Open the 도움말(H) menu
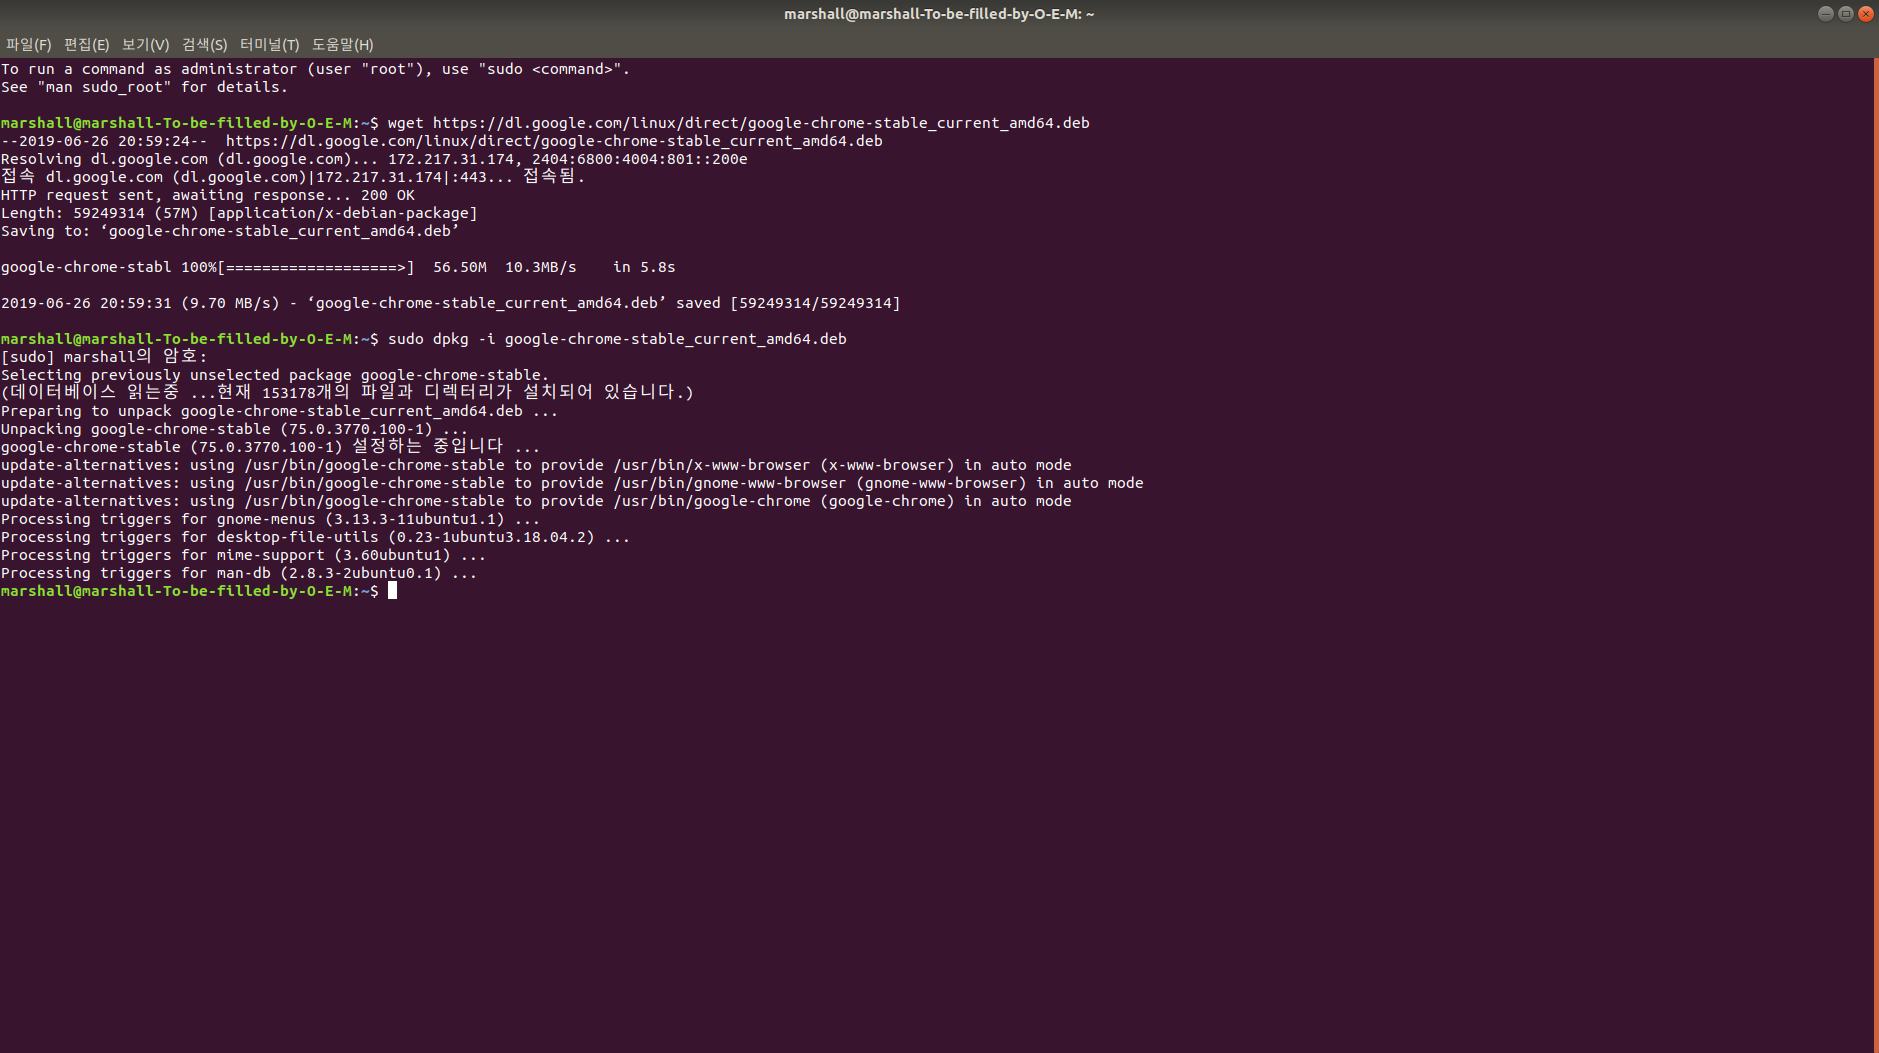 pos(342,45)
